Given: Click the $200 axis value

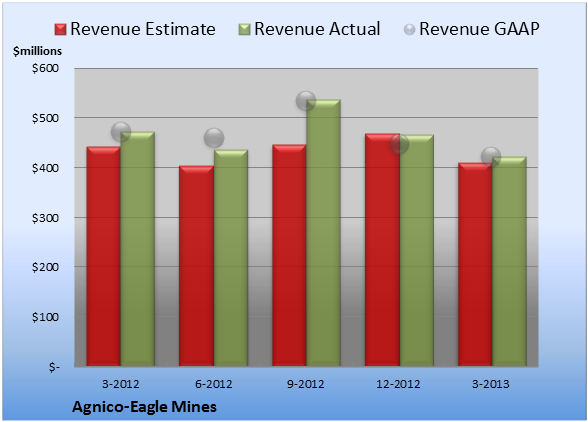Looking at the screenshot, I should coord(45,267).
